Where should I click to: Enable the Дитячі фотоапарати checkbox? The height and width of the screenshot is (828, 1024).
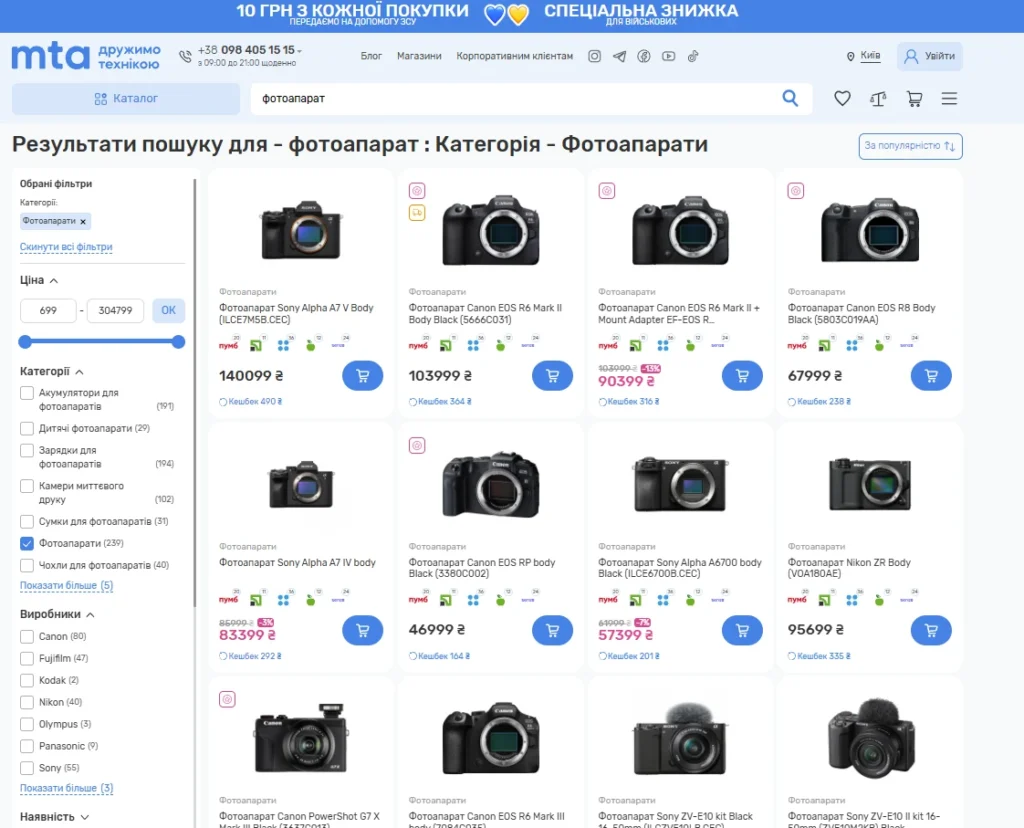click(27, 428)
